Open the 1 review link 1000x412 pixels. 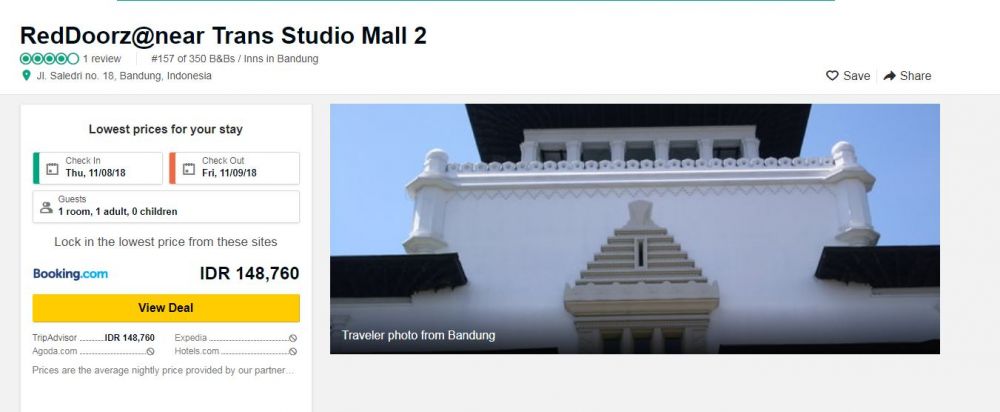[102, 59]
